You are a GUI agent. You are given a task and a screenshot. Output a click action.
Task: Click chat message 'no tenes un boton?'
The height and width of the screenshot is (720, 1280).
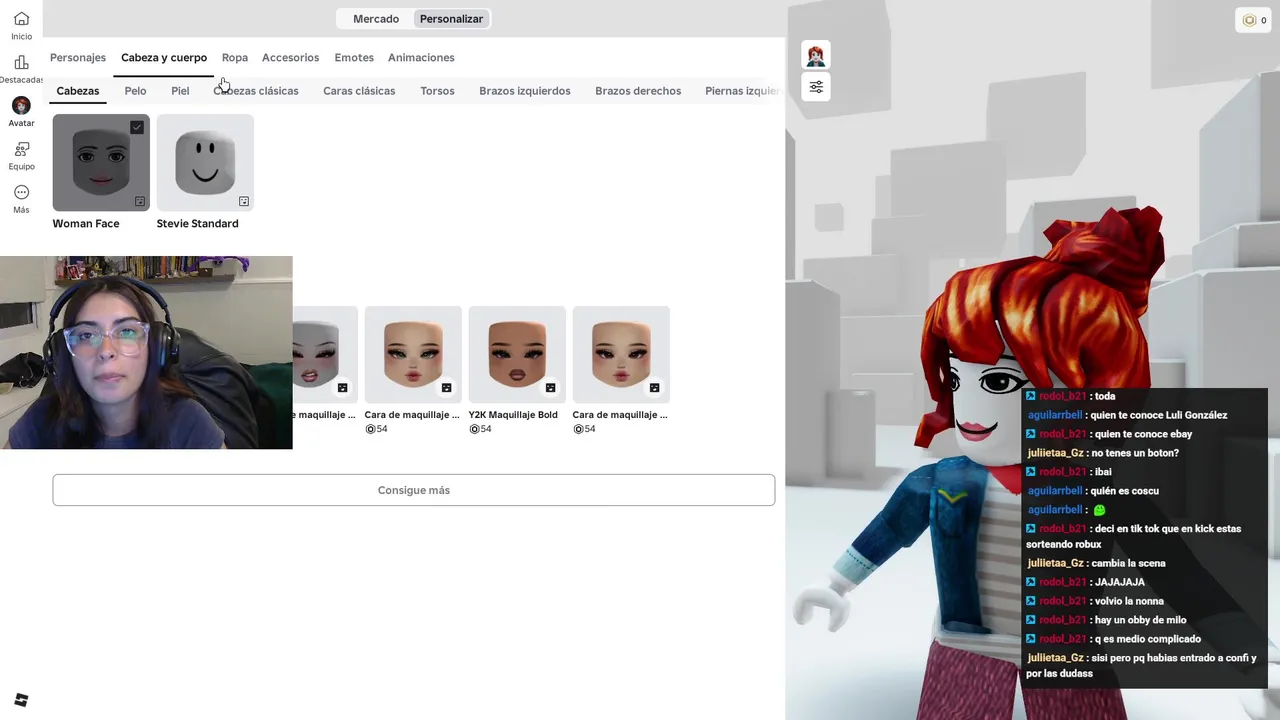[x=1135, y=453]
